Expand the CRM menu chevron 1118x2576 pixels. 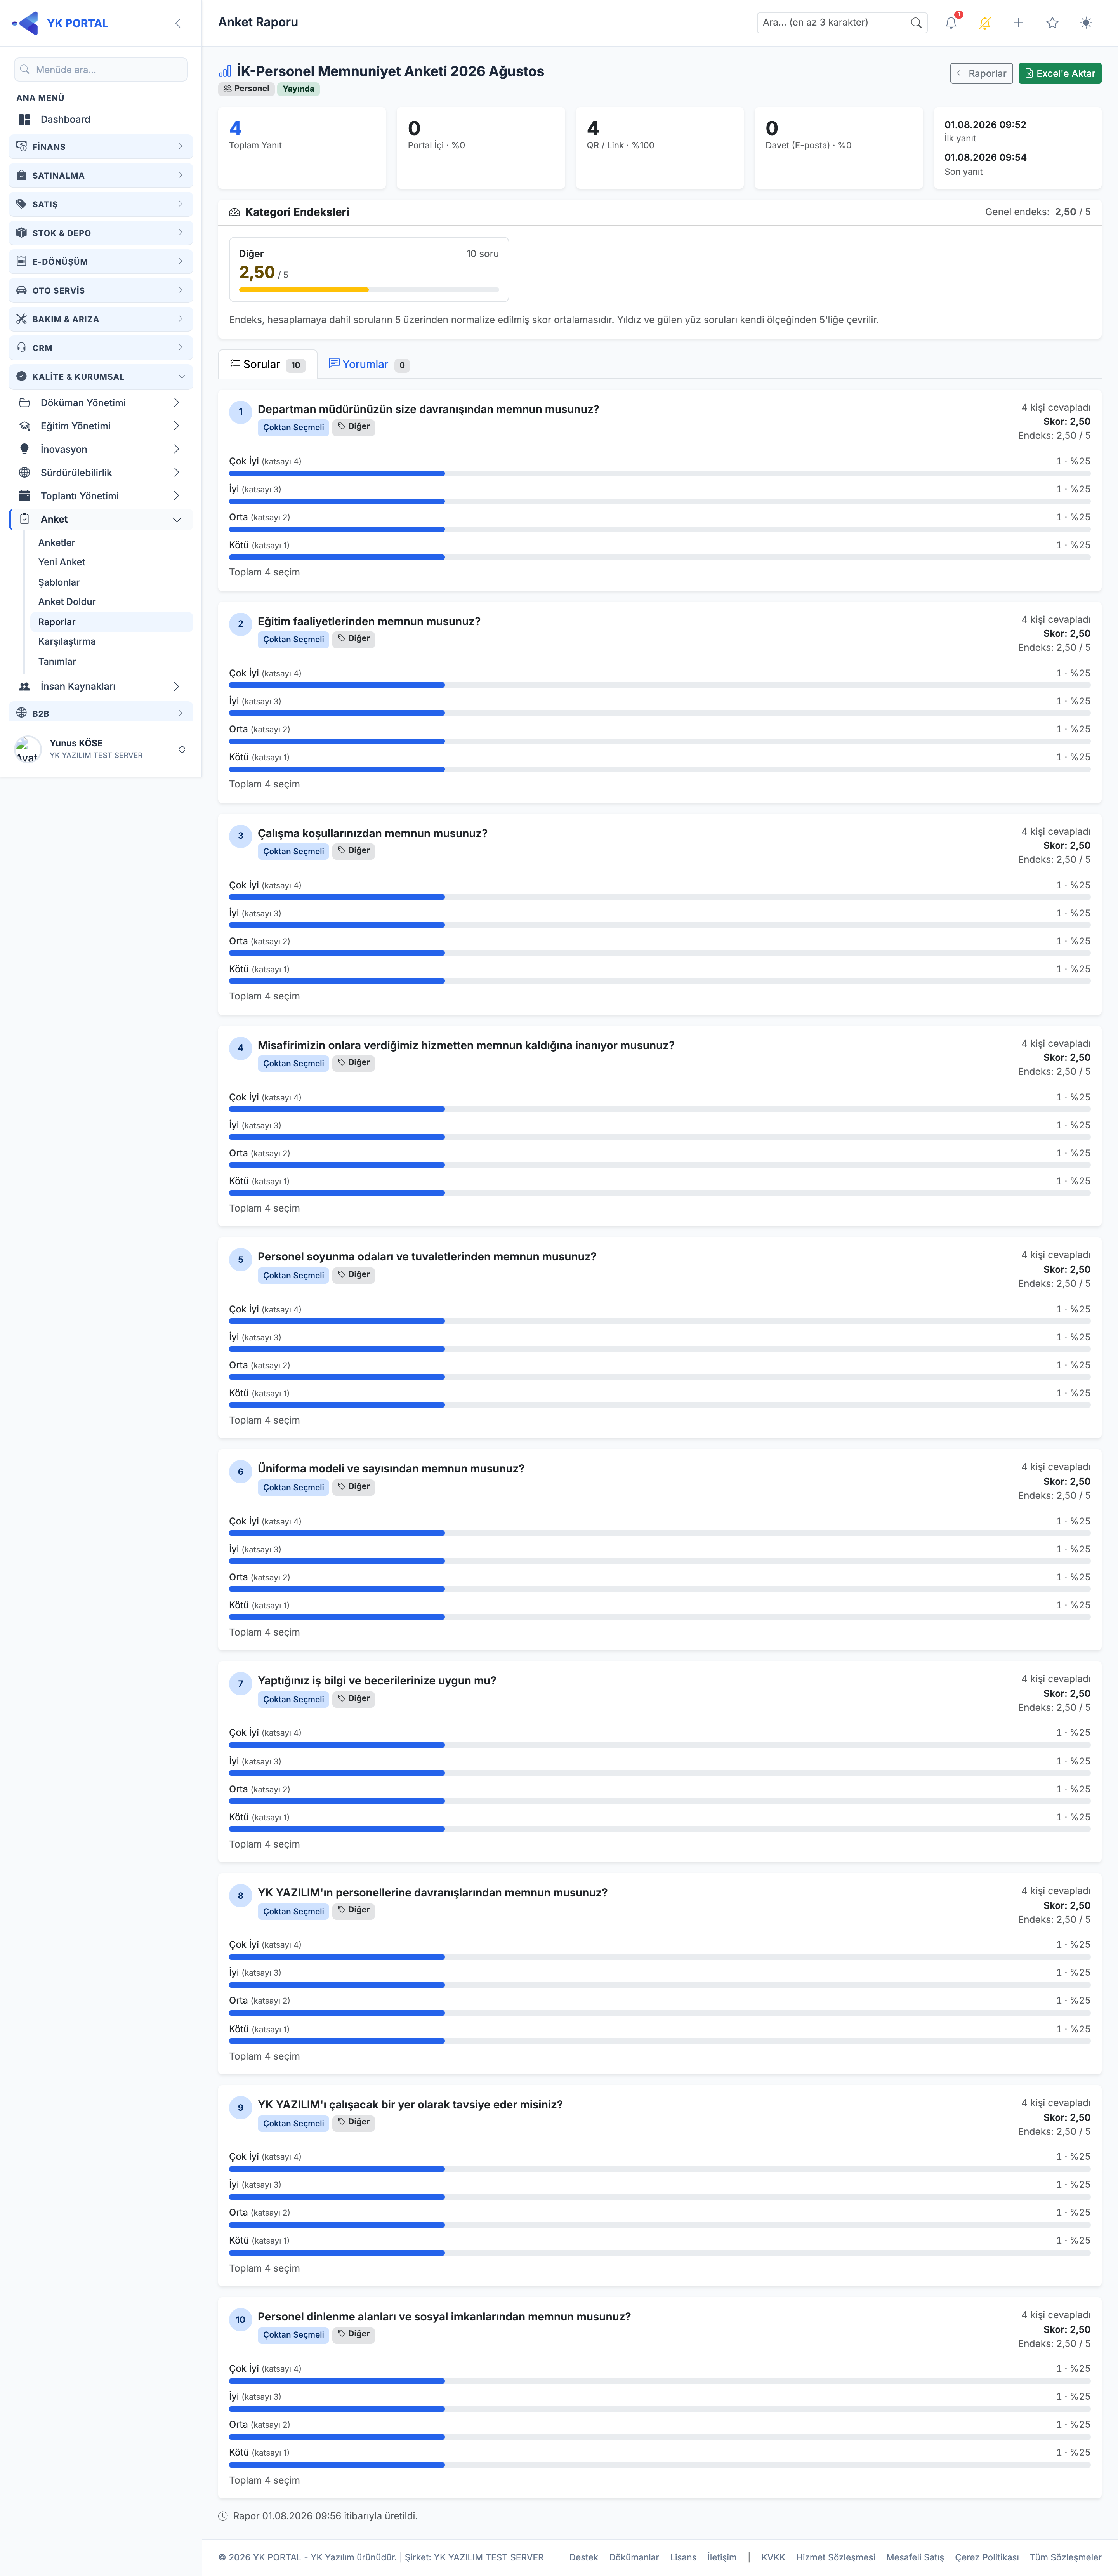(180, 348)
